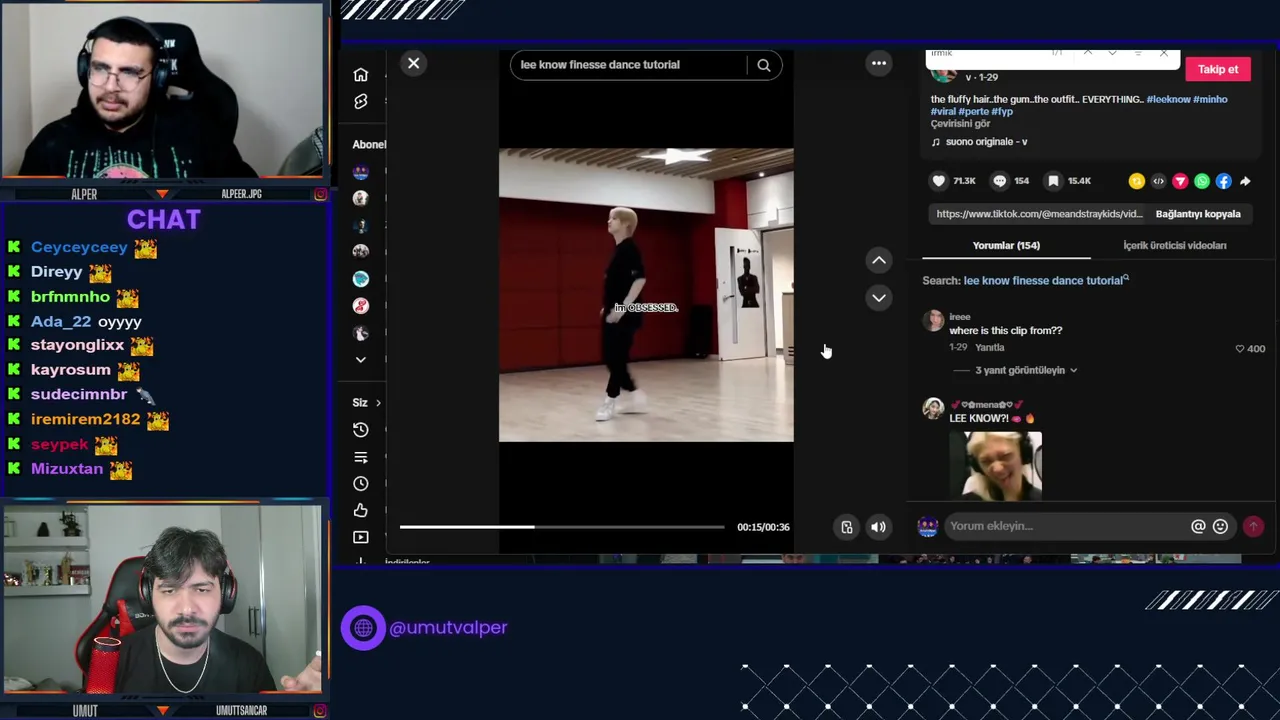Screen dimensions: 1280x720
Task: Open emoji picker smiley icon
Action: pos(1220,526)
